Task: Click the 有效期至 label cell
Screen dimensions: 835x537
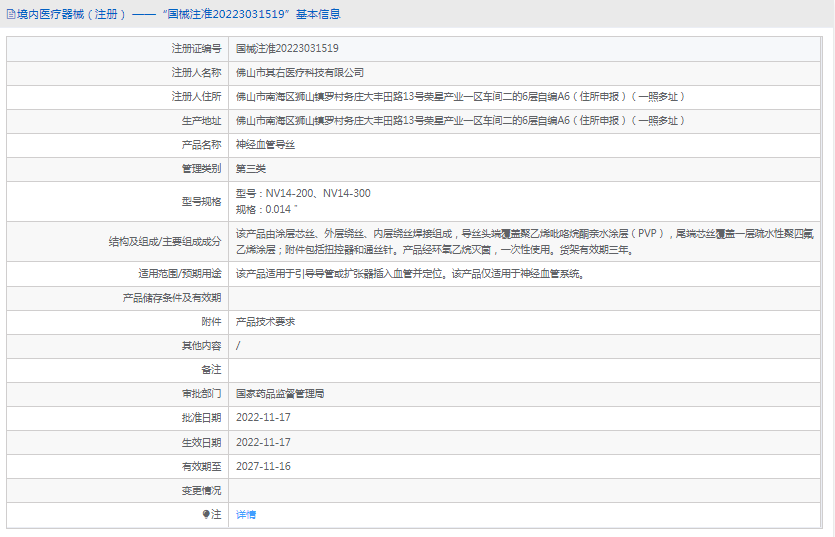Action: [118, 467]
